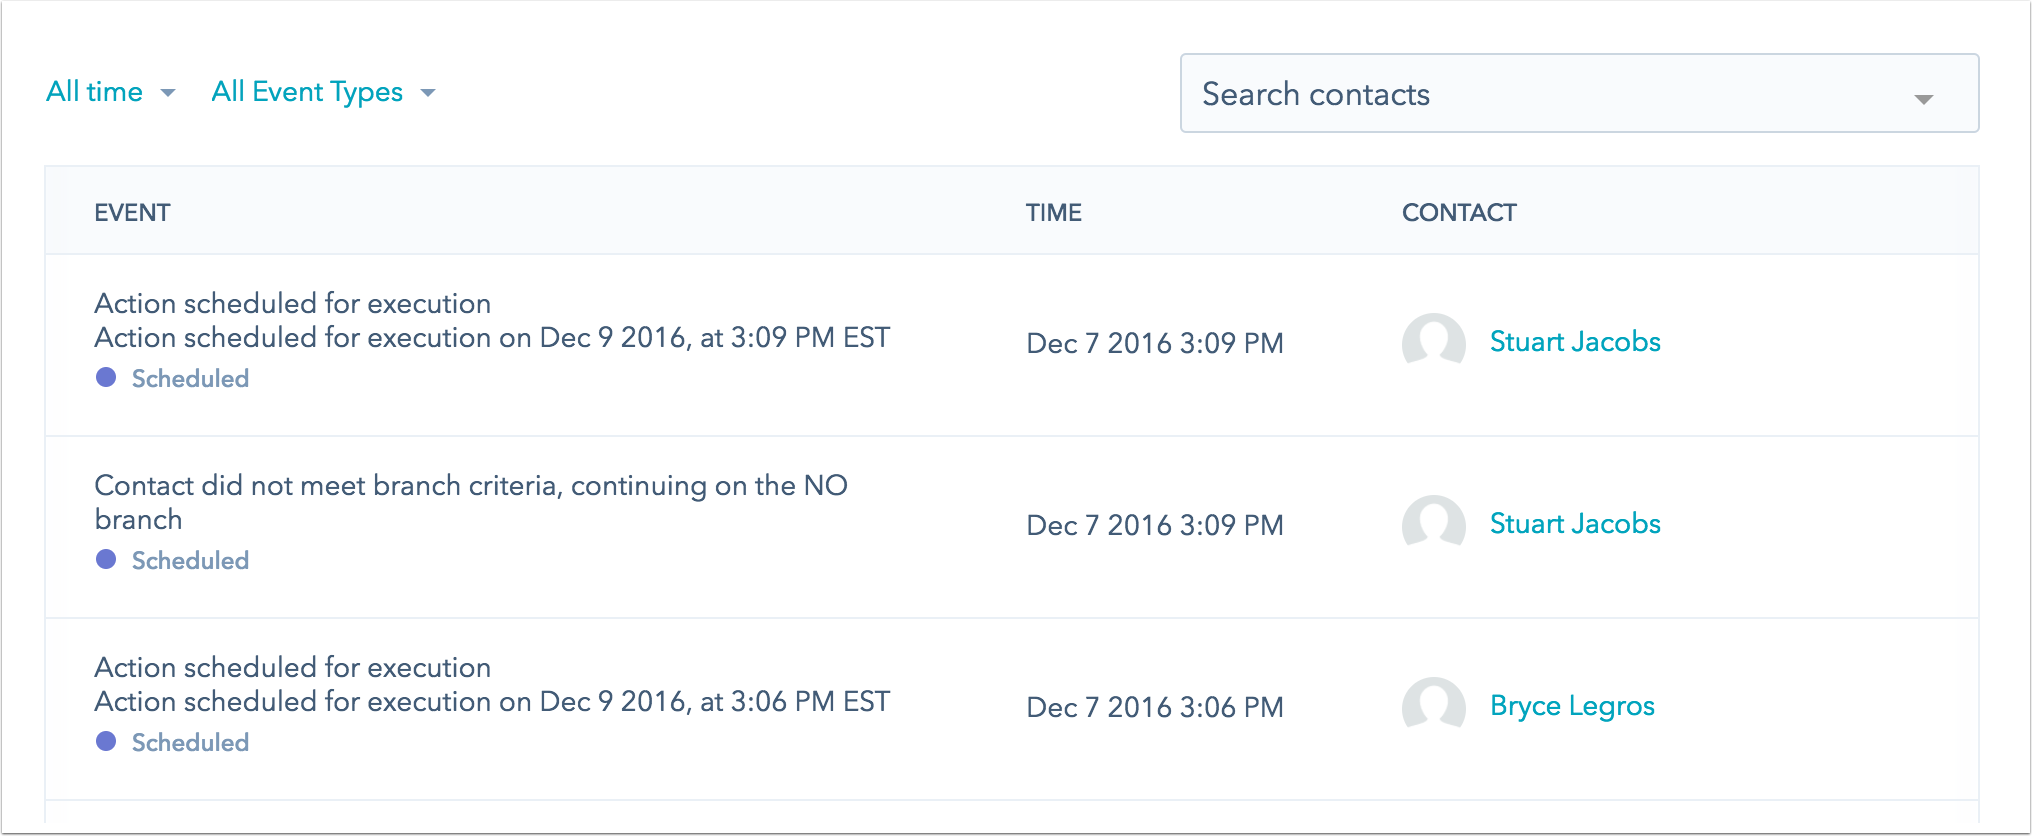Click Stuart Jacobs avatar in second row
Viewport: 2032px width, 836px height.
pyautogui.click(x=1433, y=525)
